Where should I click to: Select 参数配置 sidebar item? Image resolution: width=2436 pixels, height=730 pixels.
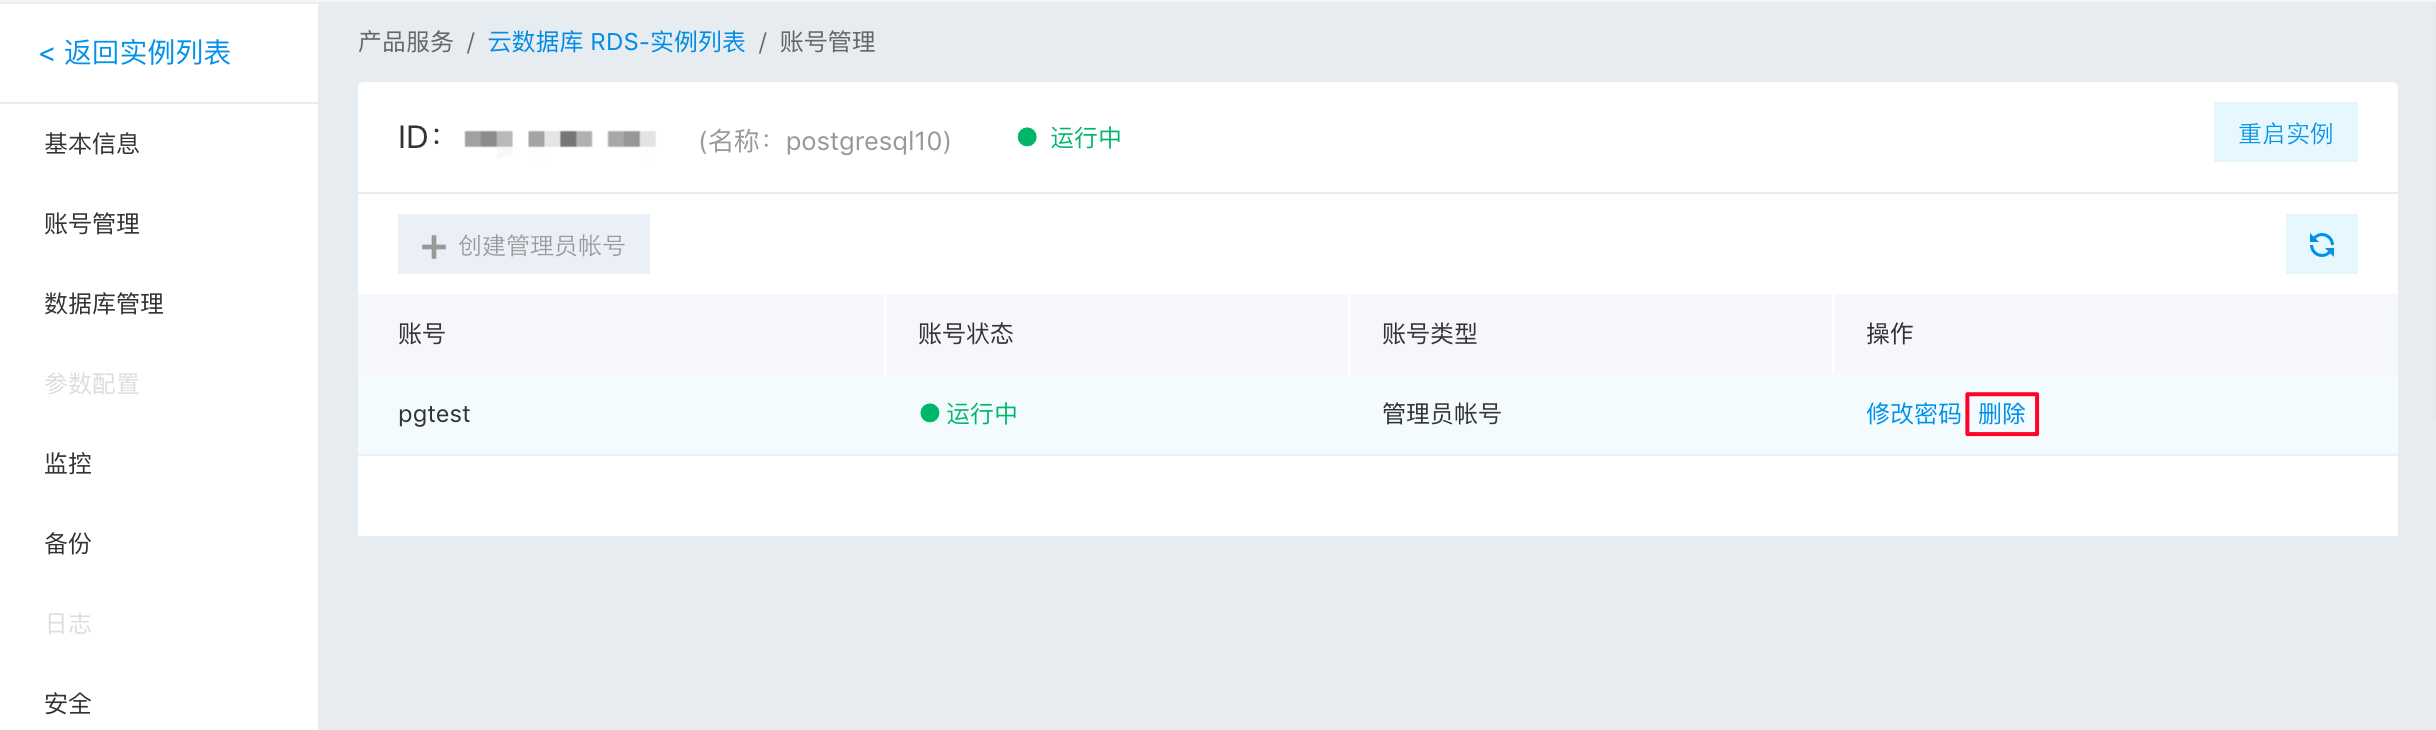click(92, 384)
